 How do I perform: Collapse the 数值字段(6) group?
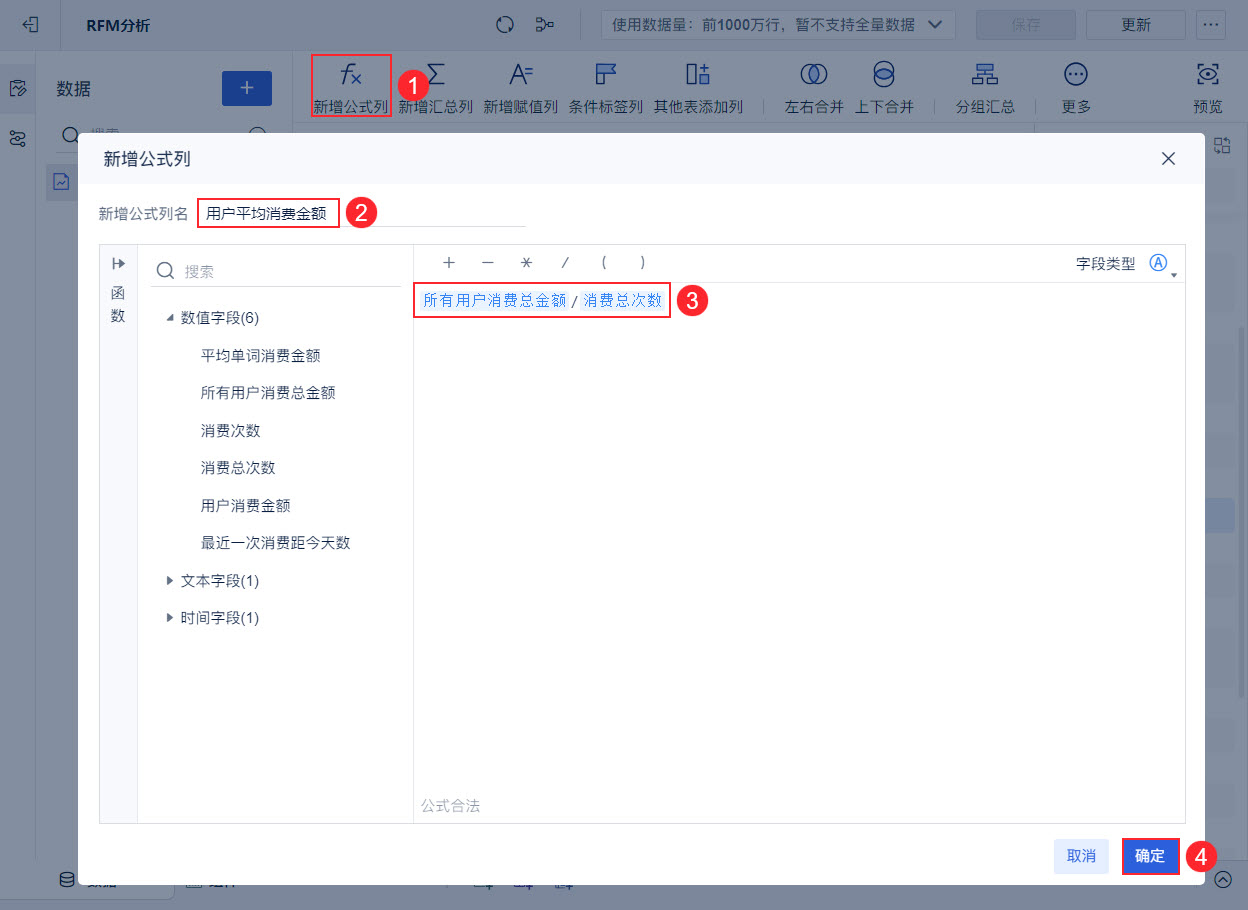(x=170, y=318)
